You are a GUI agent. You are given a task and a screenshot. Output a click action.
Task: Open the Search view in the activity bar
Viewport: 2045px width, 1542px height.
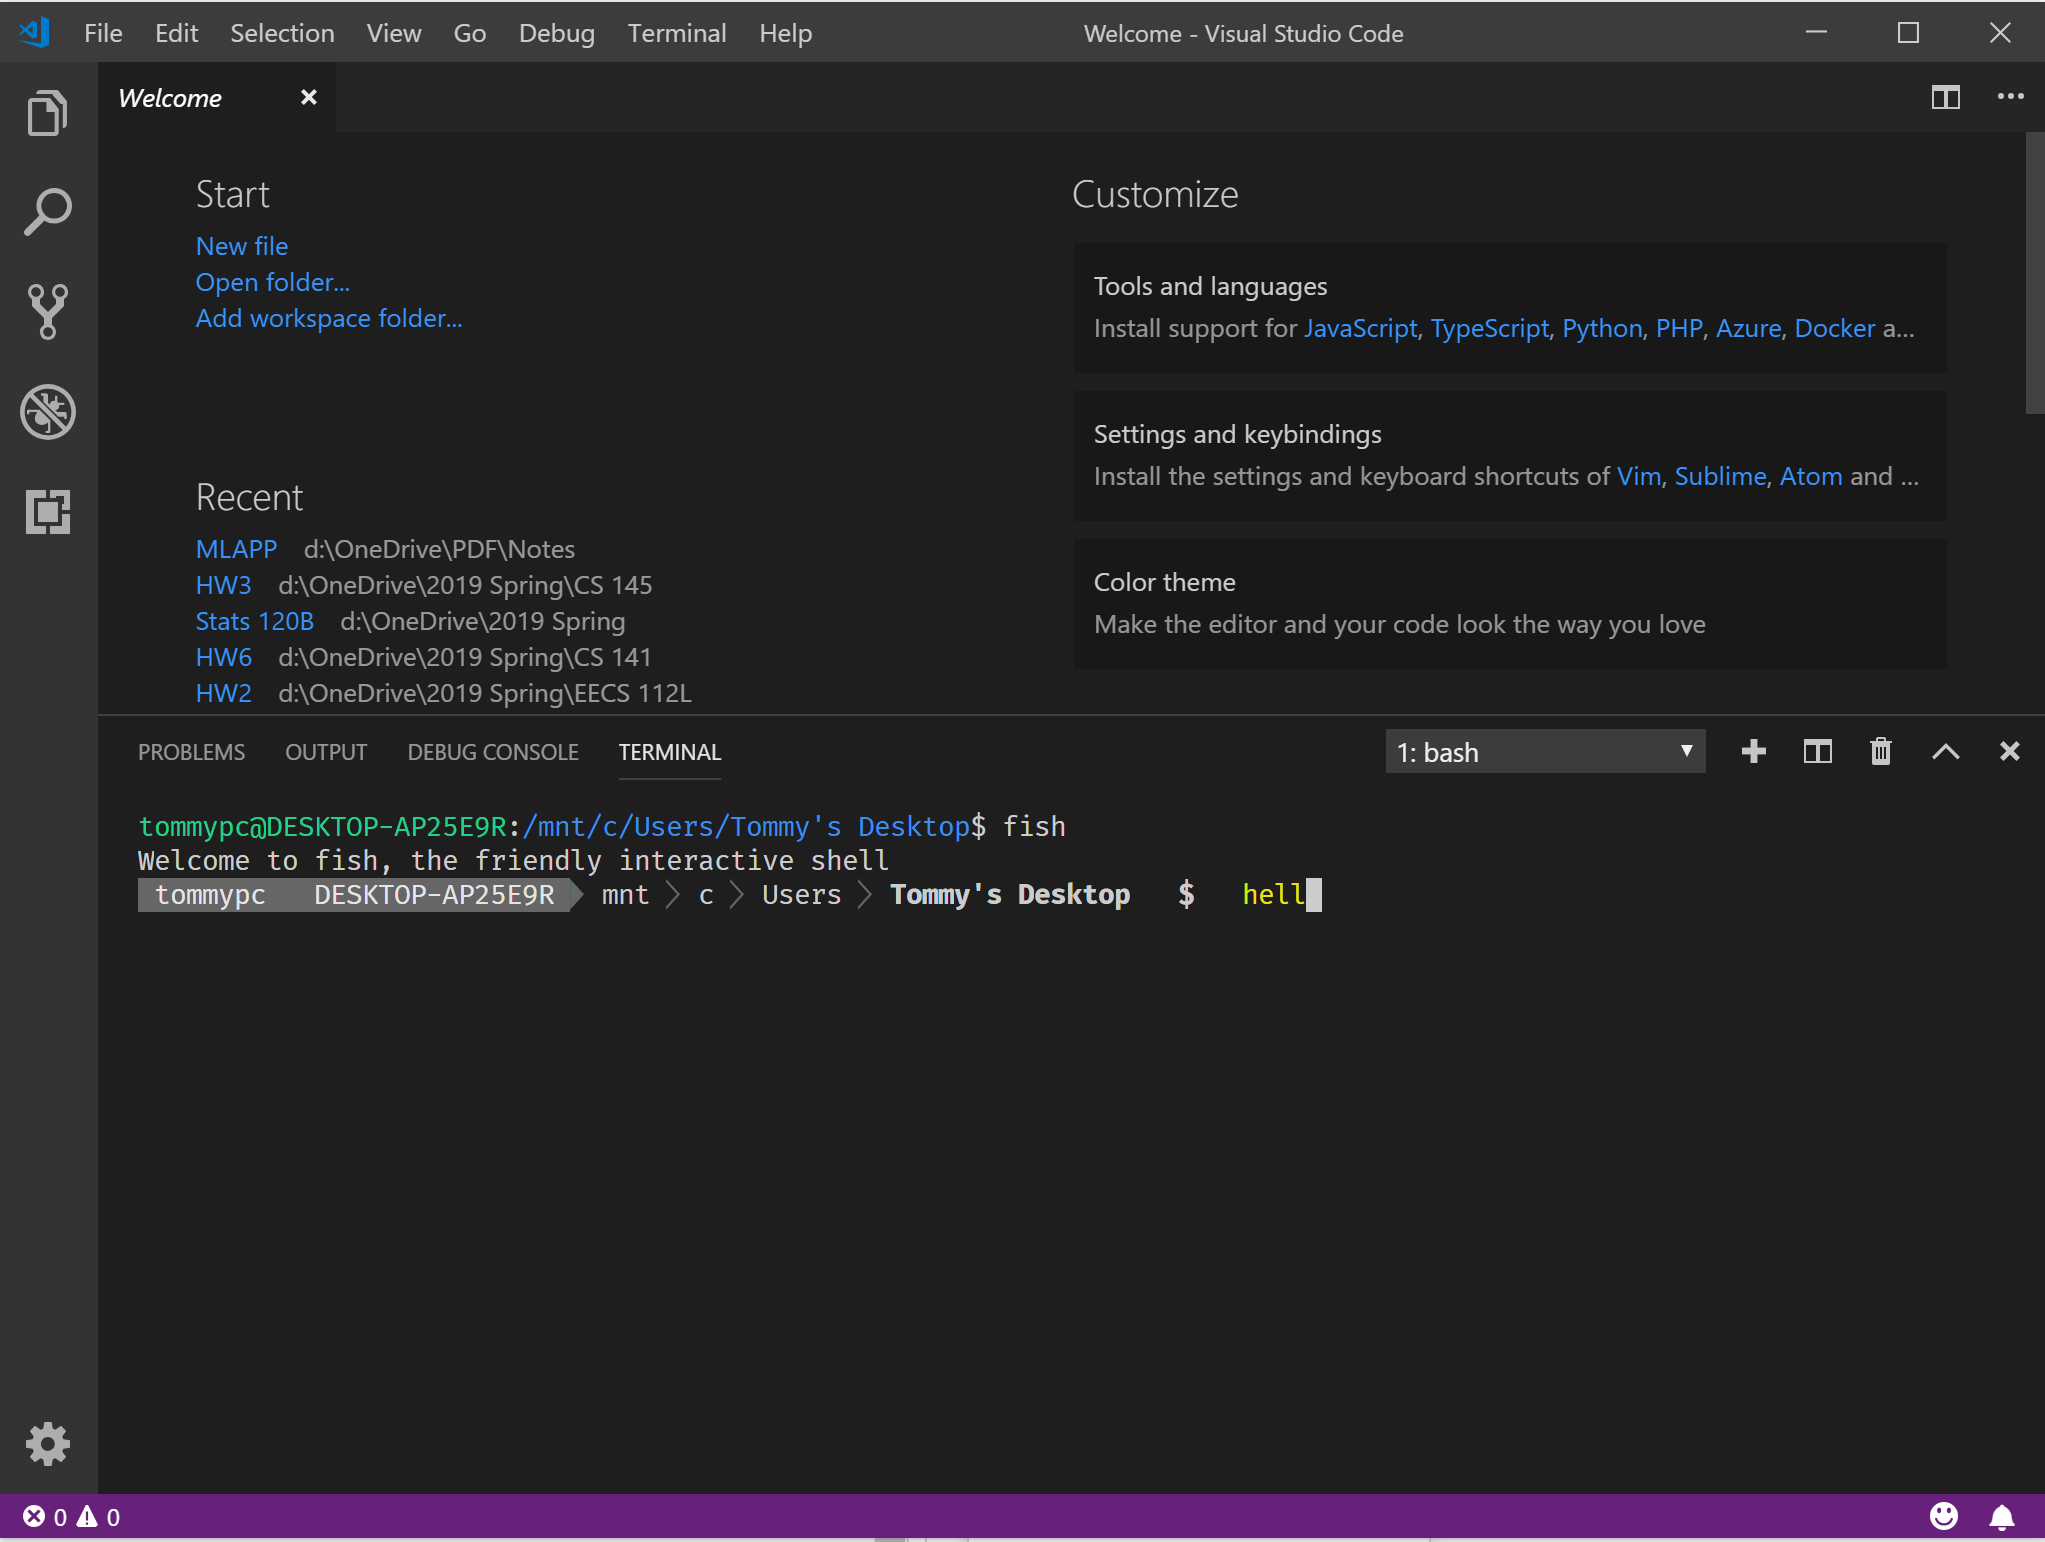(x=46, y=211)
